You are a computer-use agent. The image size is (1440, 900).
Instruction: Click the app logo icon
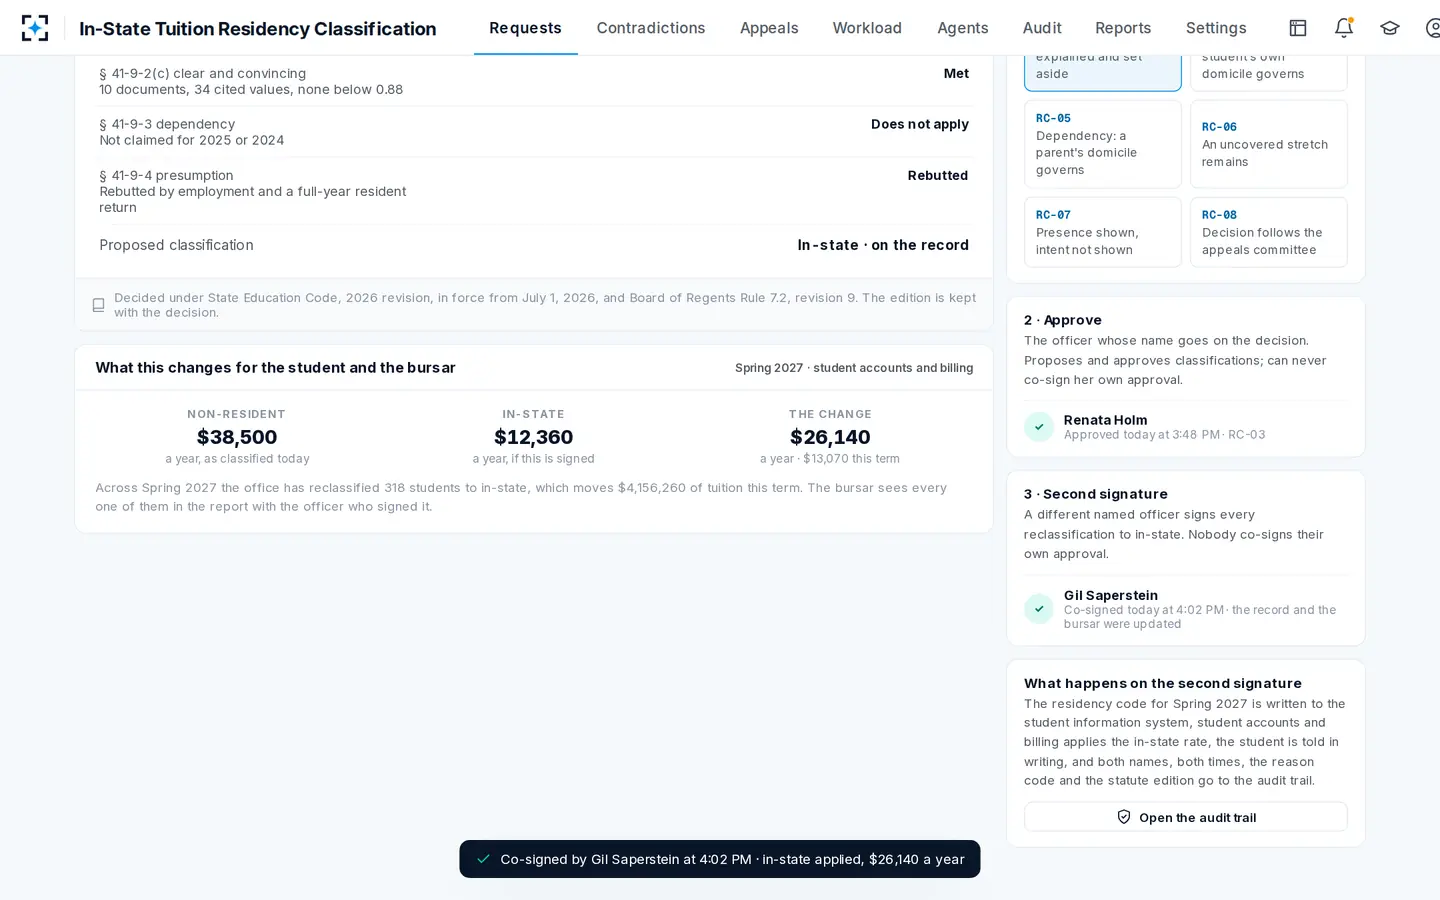(x=35, y=28)
